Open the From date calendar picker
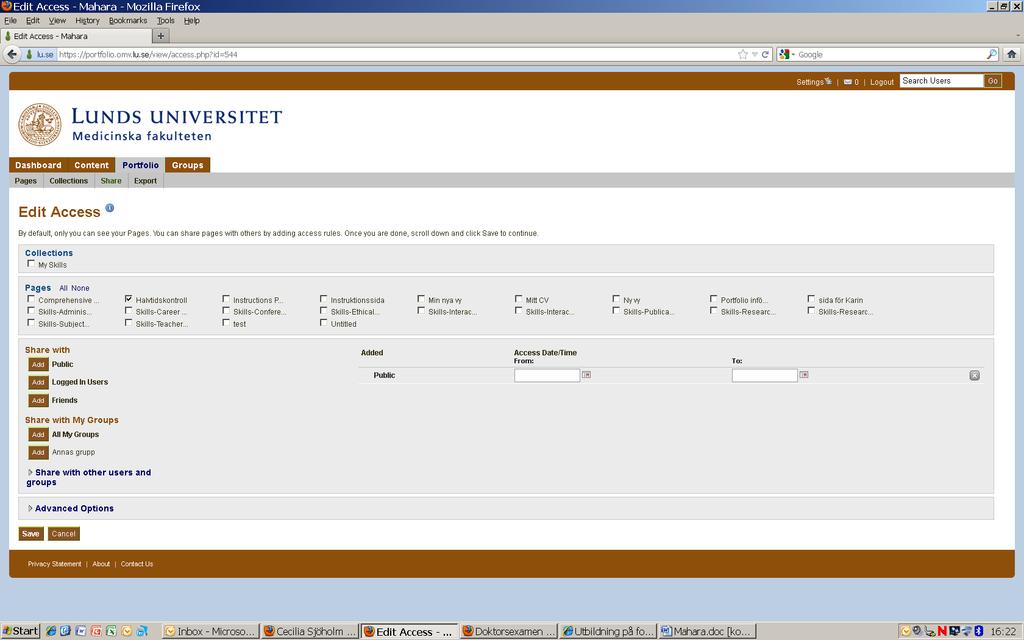The image size is (1024, 640). point(586,375)
